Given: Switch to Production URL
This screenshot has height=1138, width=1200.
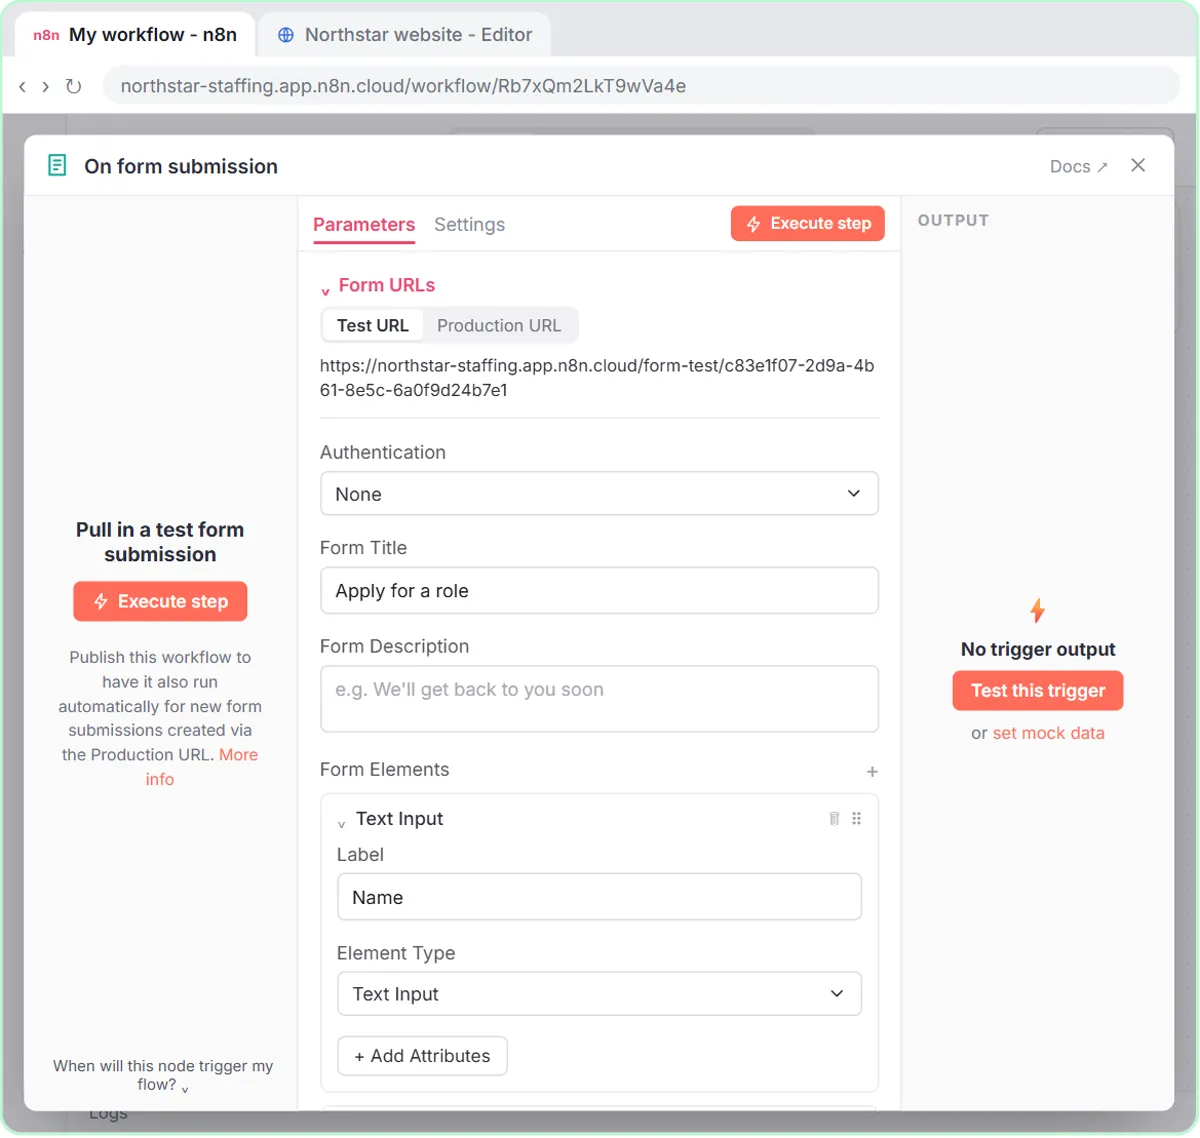Looking at the screenshot, I should point(499,326).
